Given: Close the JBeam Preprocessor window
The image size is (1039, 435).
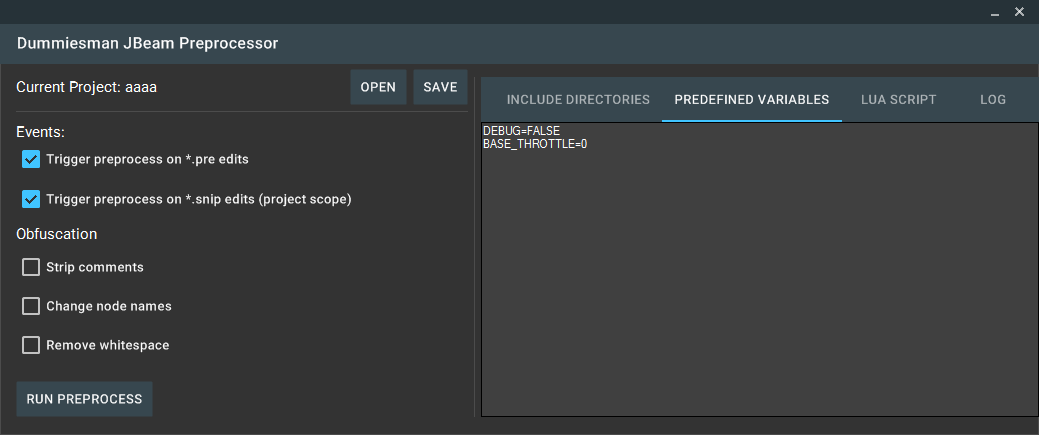Looking at the screenshot, I should coord(1019,12).
